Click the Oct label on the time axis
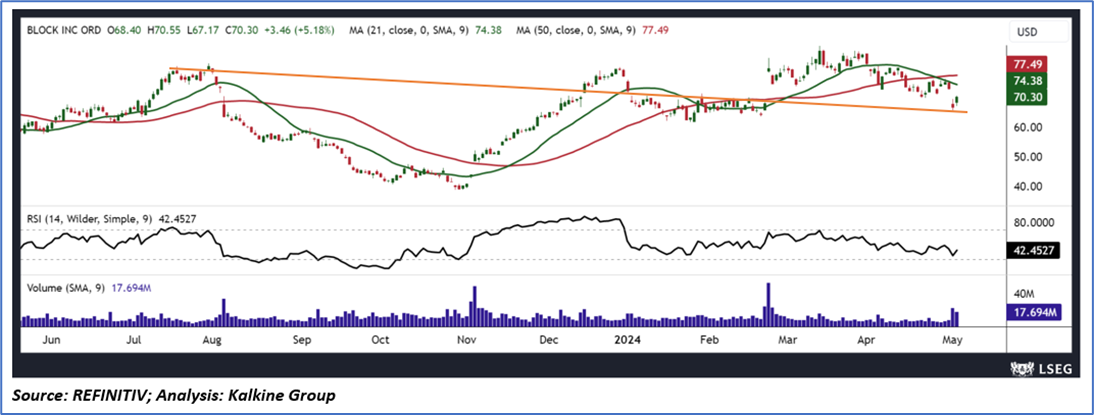Screen dimensions: 1094x415 coord(380,341)
